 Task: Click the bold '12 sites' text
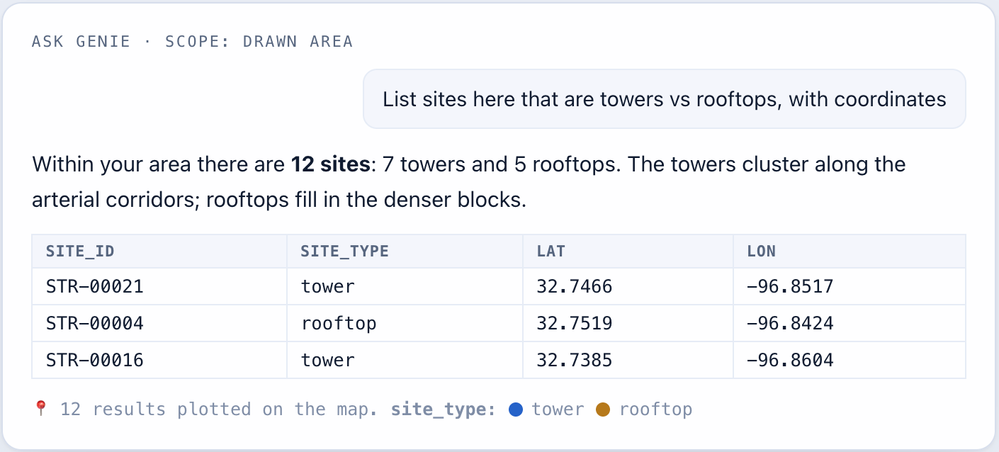coord(330,164)
